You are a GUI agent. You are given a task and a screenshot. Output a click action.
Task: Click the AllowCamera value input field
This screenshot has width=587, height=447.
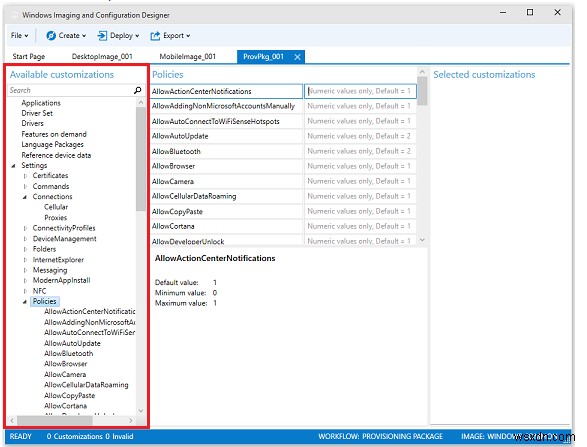(360, 181)
